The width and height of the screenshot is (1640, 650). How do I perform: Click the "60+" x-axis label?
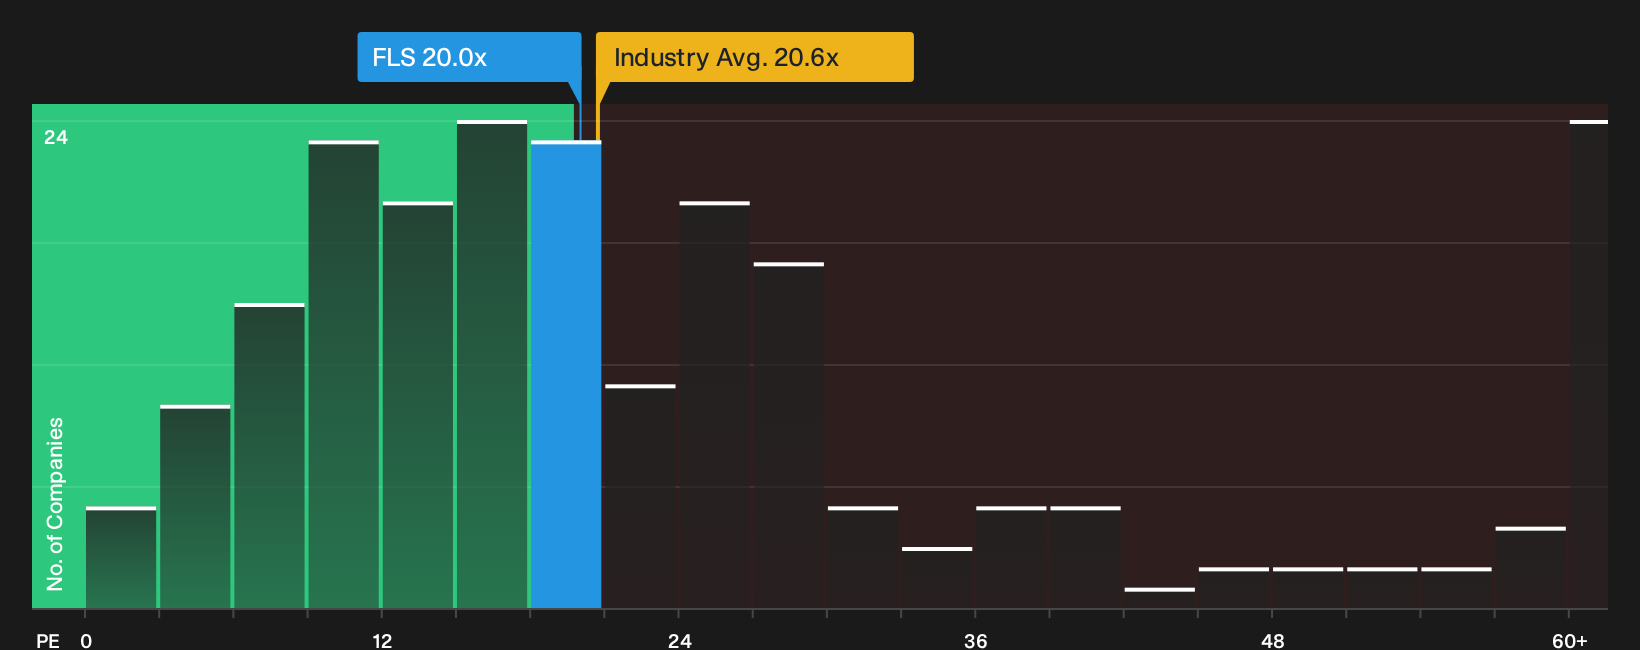click(1570, 641)
